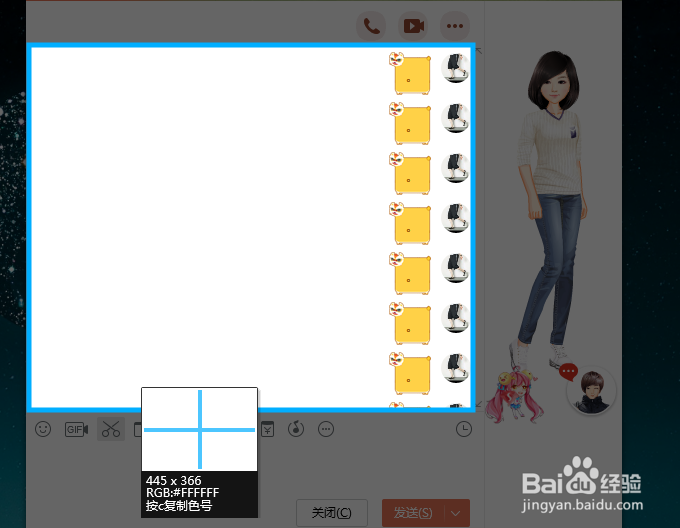
Task: Expand the send button dropdown arrow
Action: point(456,513)
